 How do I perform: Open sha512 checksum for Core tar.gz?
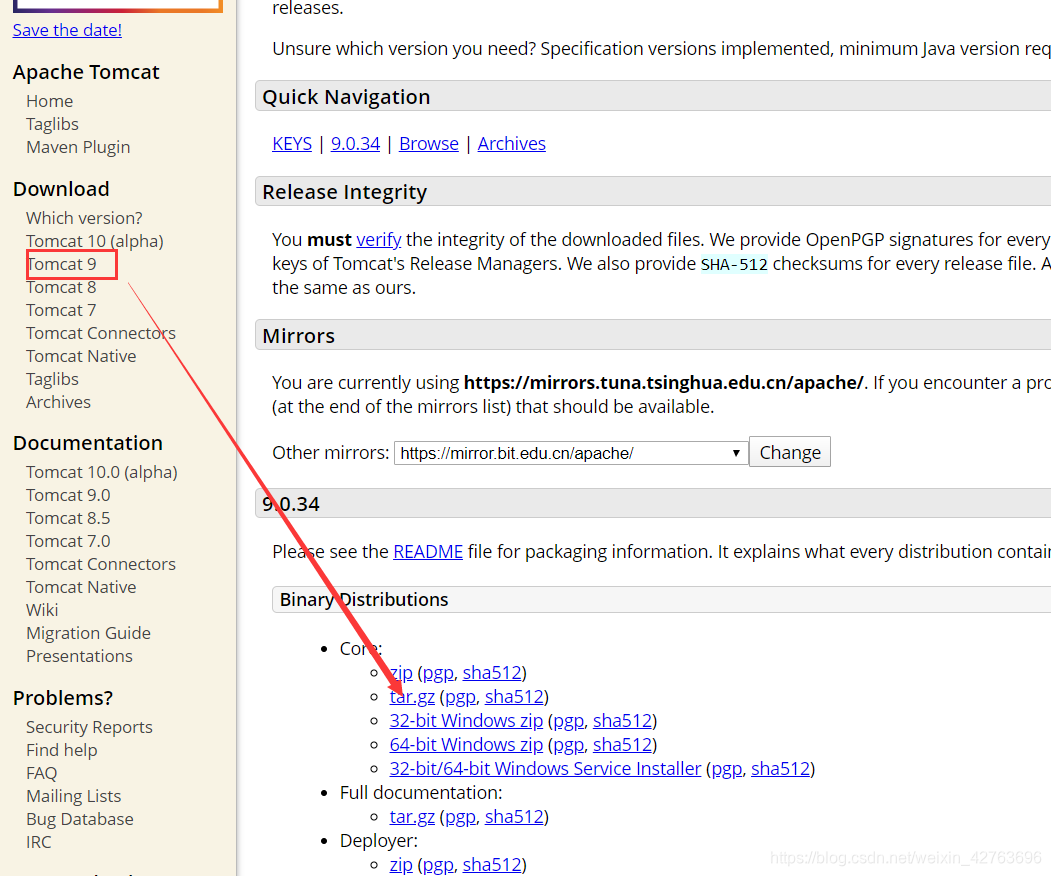point(514,696)
